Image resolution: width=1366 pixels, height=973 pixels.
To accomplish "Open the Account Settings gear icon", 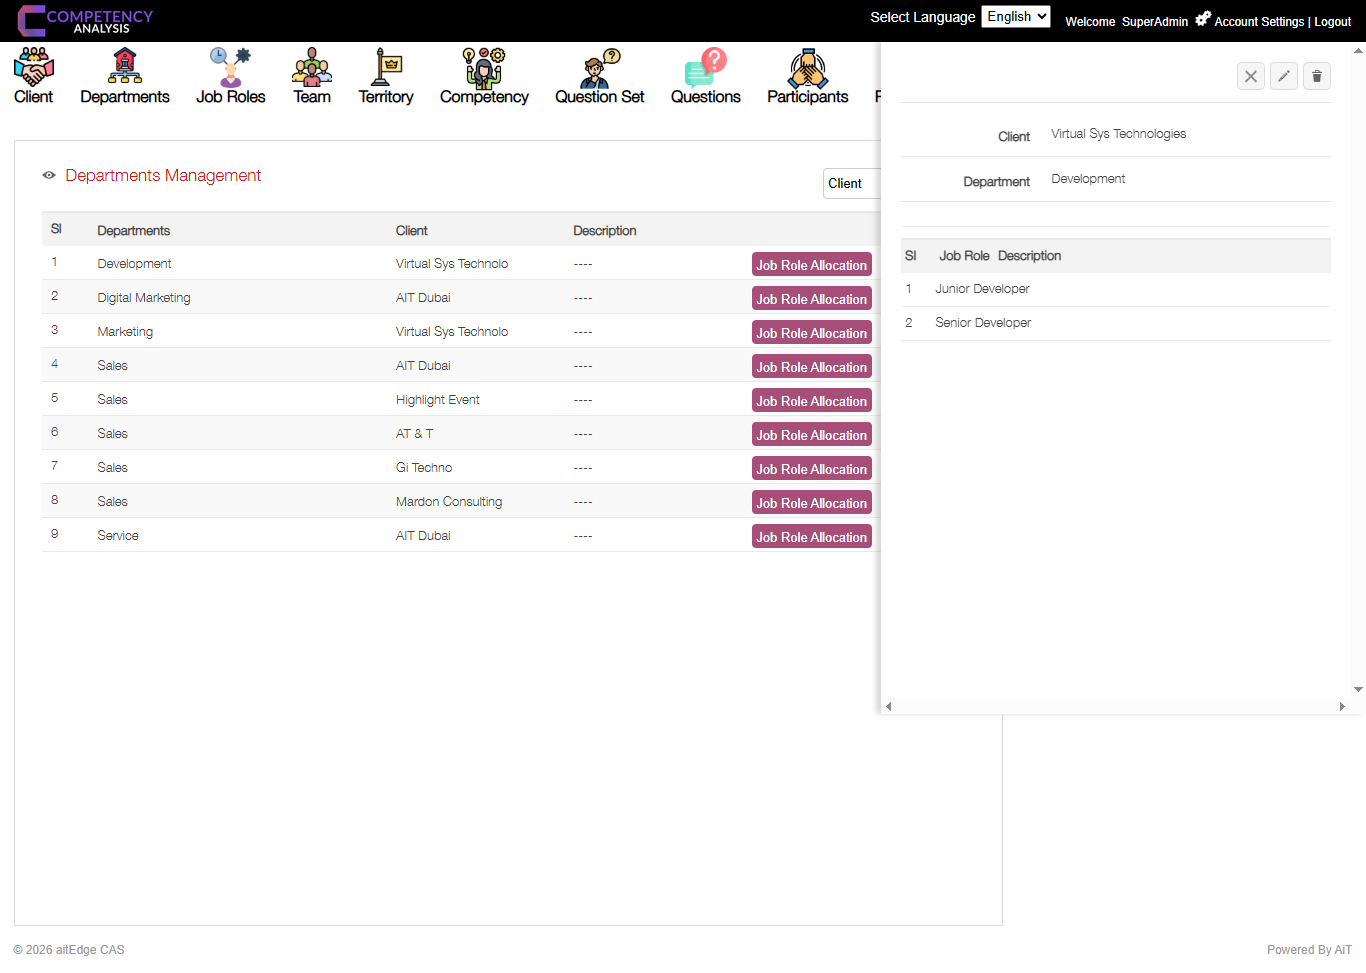I will [1201, 17].
